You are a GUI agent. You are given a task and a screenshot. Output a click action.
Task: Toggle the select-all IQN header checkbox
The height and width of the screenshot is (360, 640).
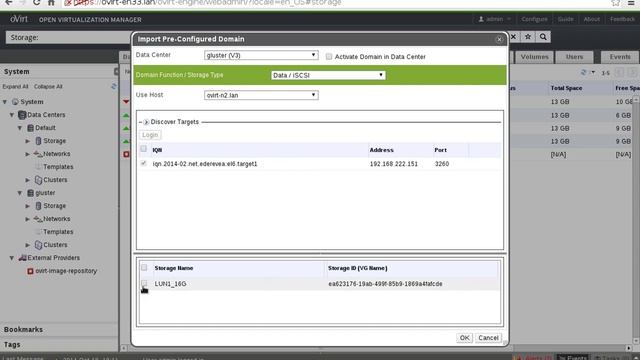point(143,149)
